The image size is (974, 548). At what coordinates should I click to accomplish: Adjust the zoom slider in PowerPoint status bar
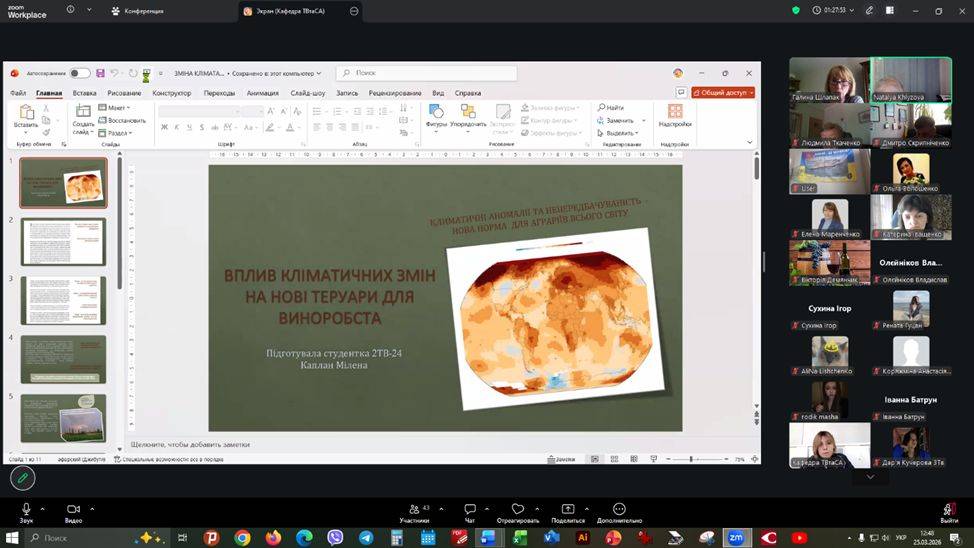(691, 459)
